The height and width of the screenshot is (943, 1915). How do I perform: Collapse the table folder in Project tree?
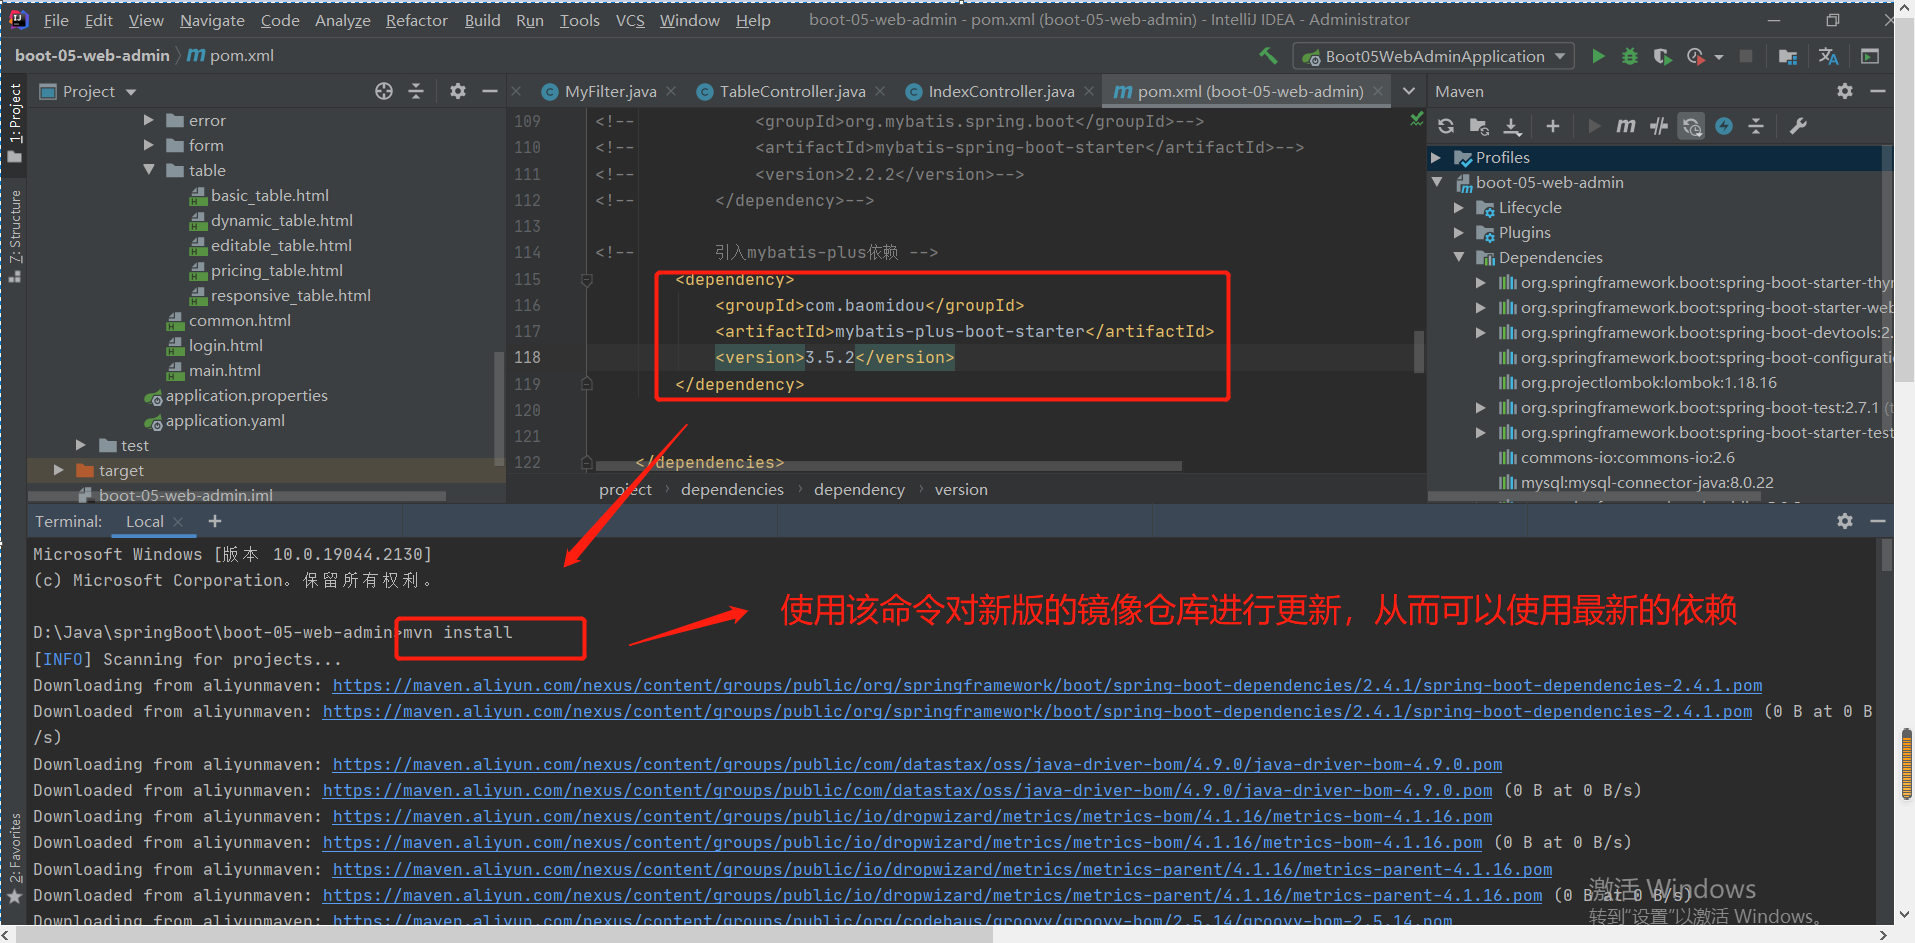[x=149, y=170]
